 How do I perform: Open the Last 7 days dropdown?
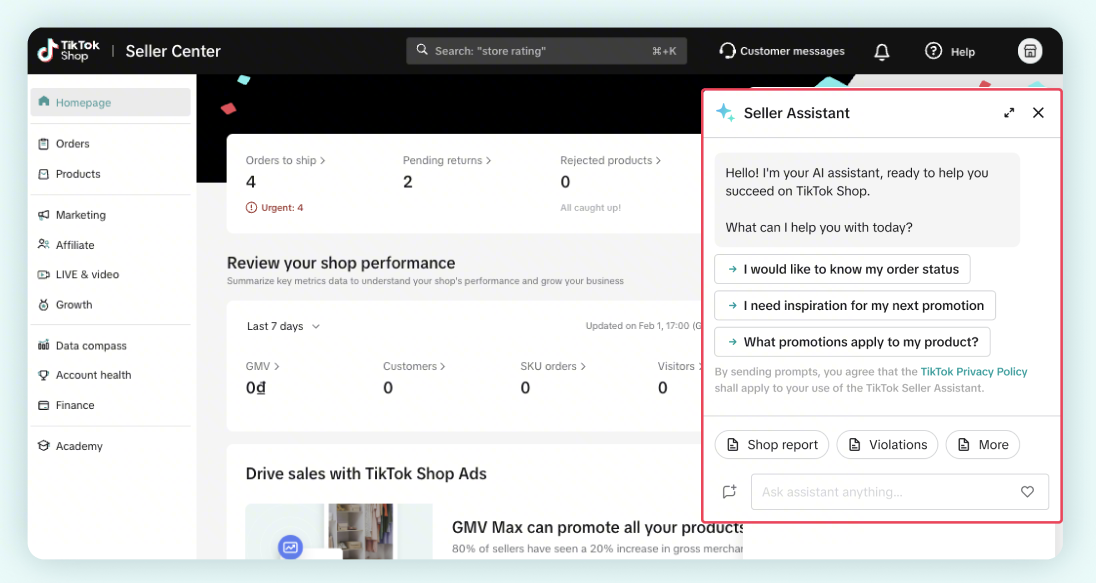[283, 326]
